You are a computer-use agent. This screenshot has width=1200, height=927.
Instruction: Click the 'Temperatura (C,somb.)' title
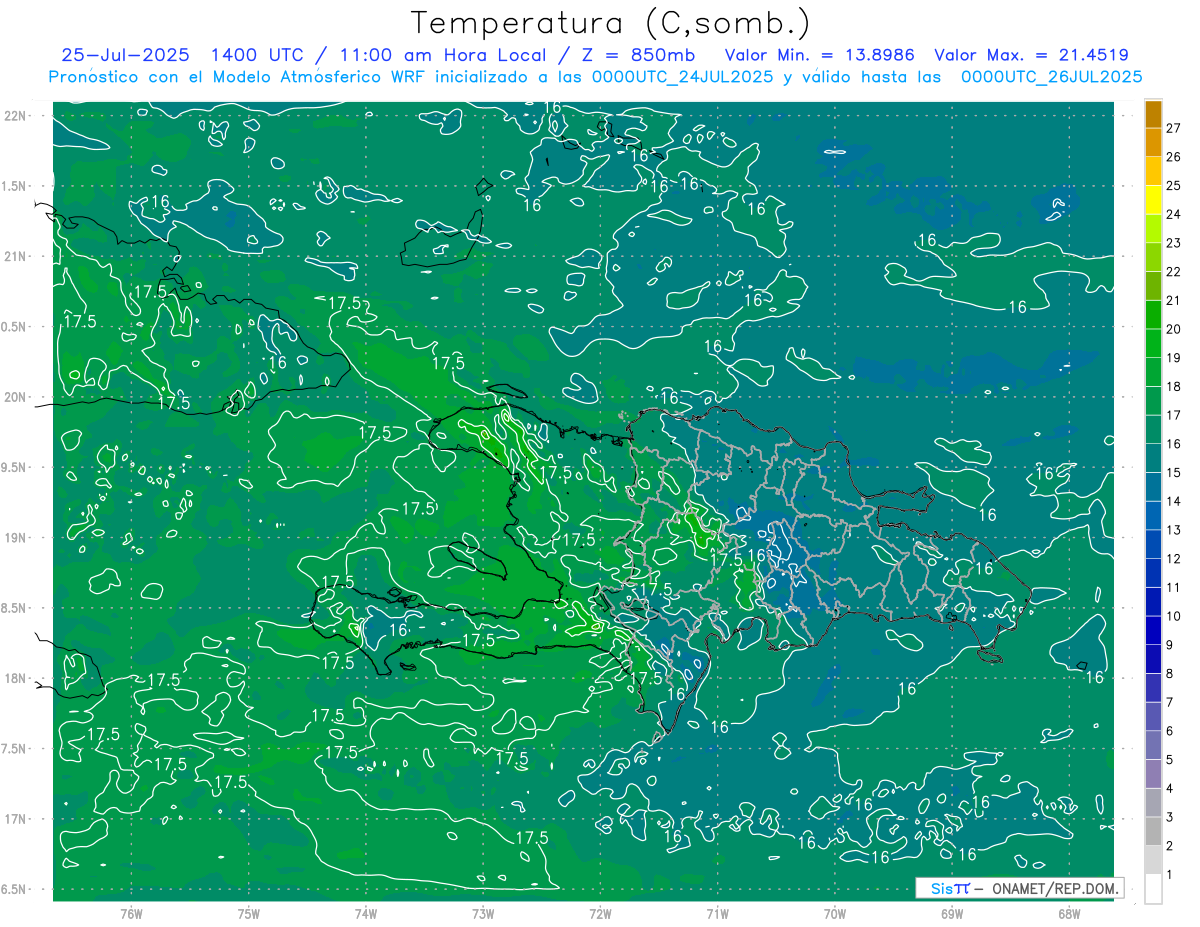pos(611,23)
